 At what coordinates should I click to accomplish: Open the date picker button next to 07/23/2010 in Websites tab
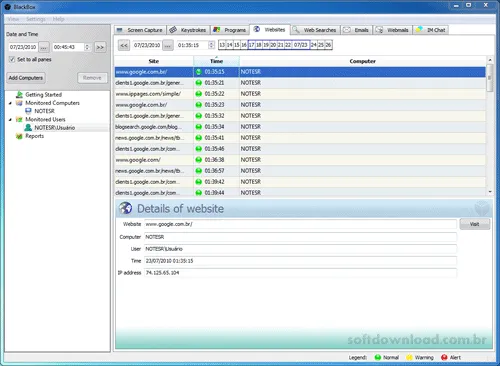point(168,45)
